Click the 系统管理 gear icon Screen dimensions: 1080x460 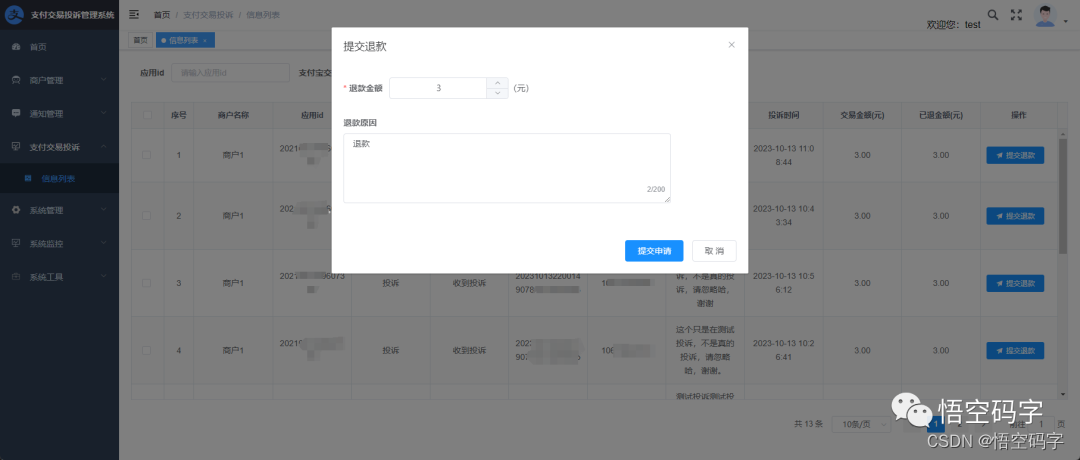pos(16,210)
